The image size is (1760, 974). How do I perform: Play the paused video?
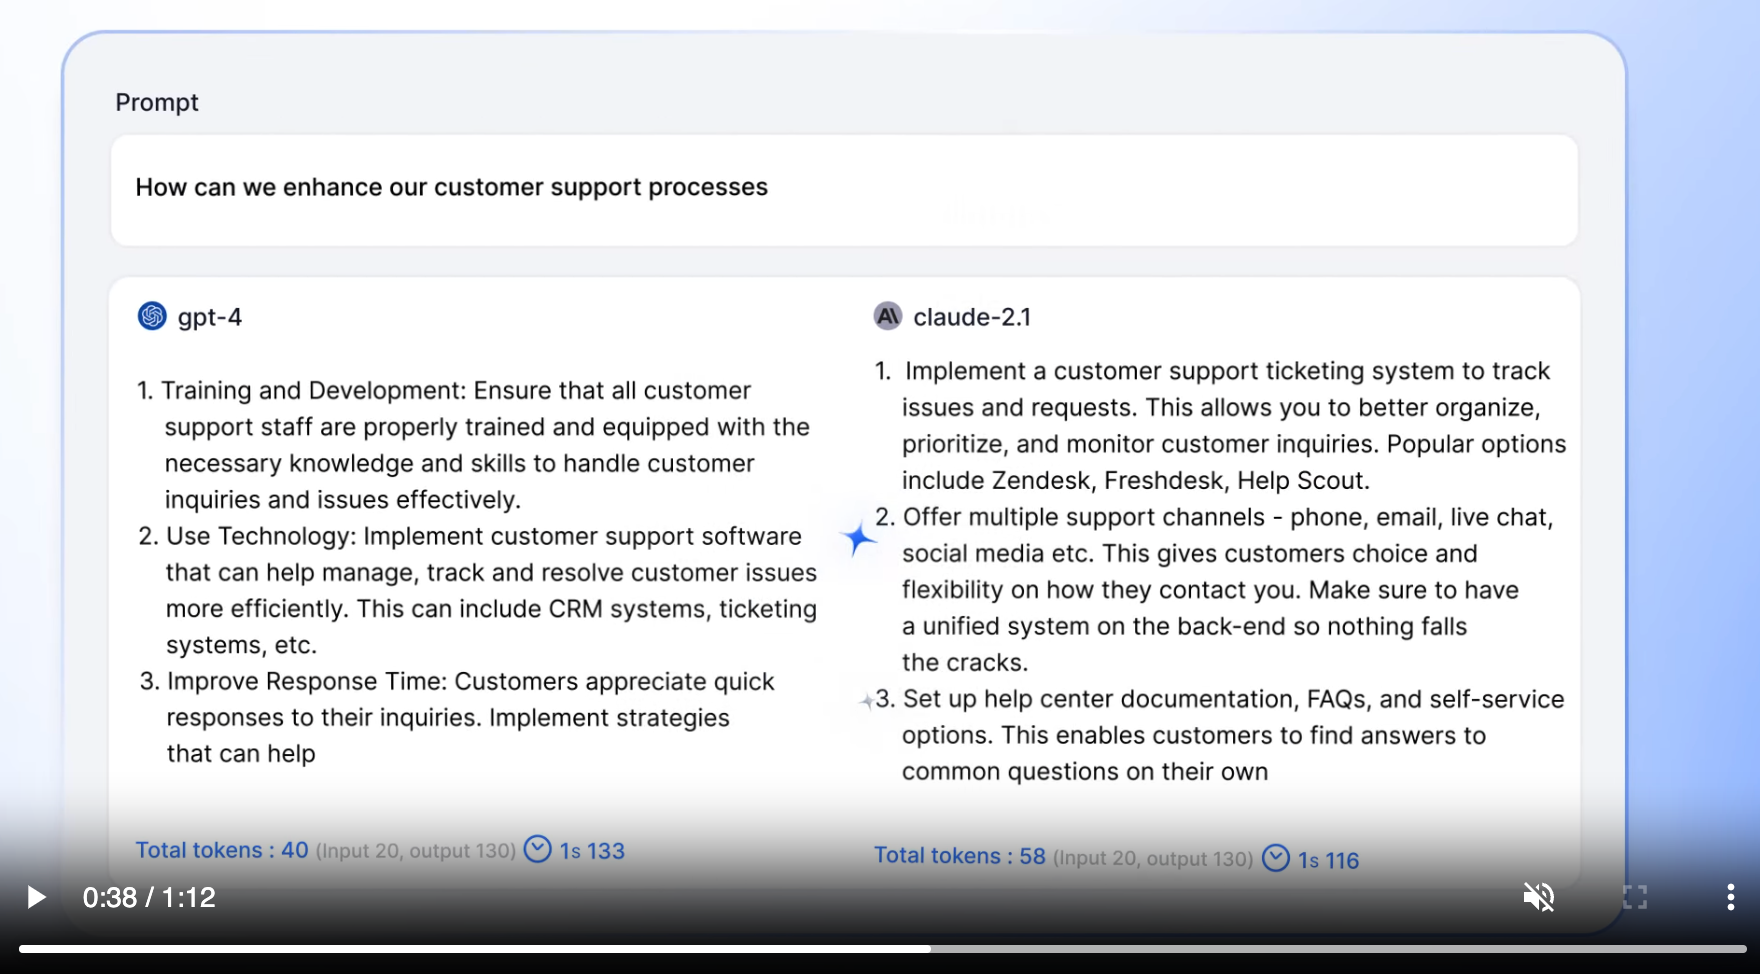[x=36, y=897]
